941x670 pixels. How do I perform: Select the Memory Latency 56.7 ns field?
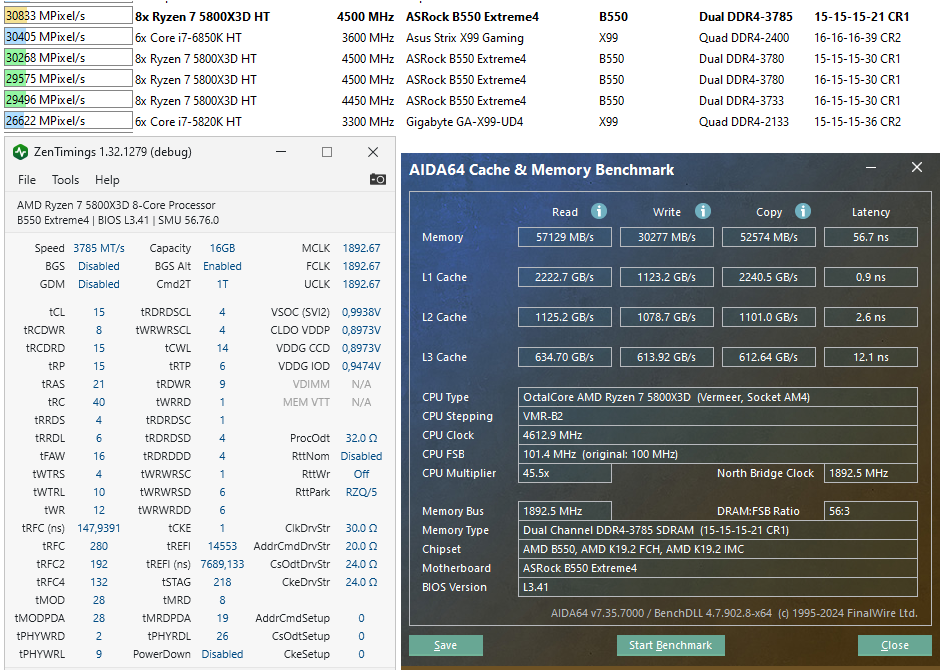coord(871,237)
